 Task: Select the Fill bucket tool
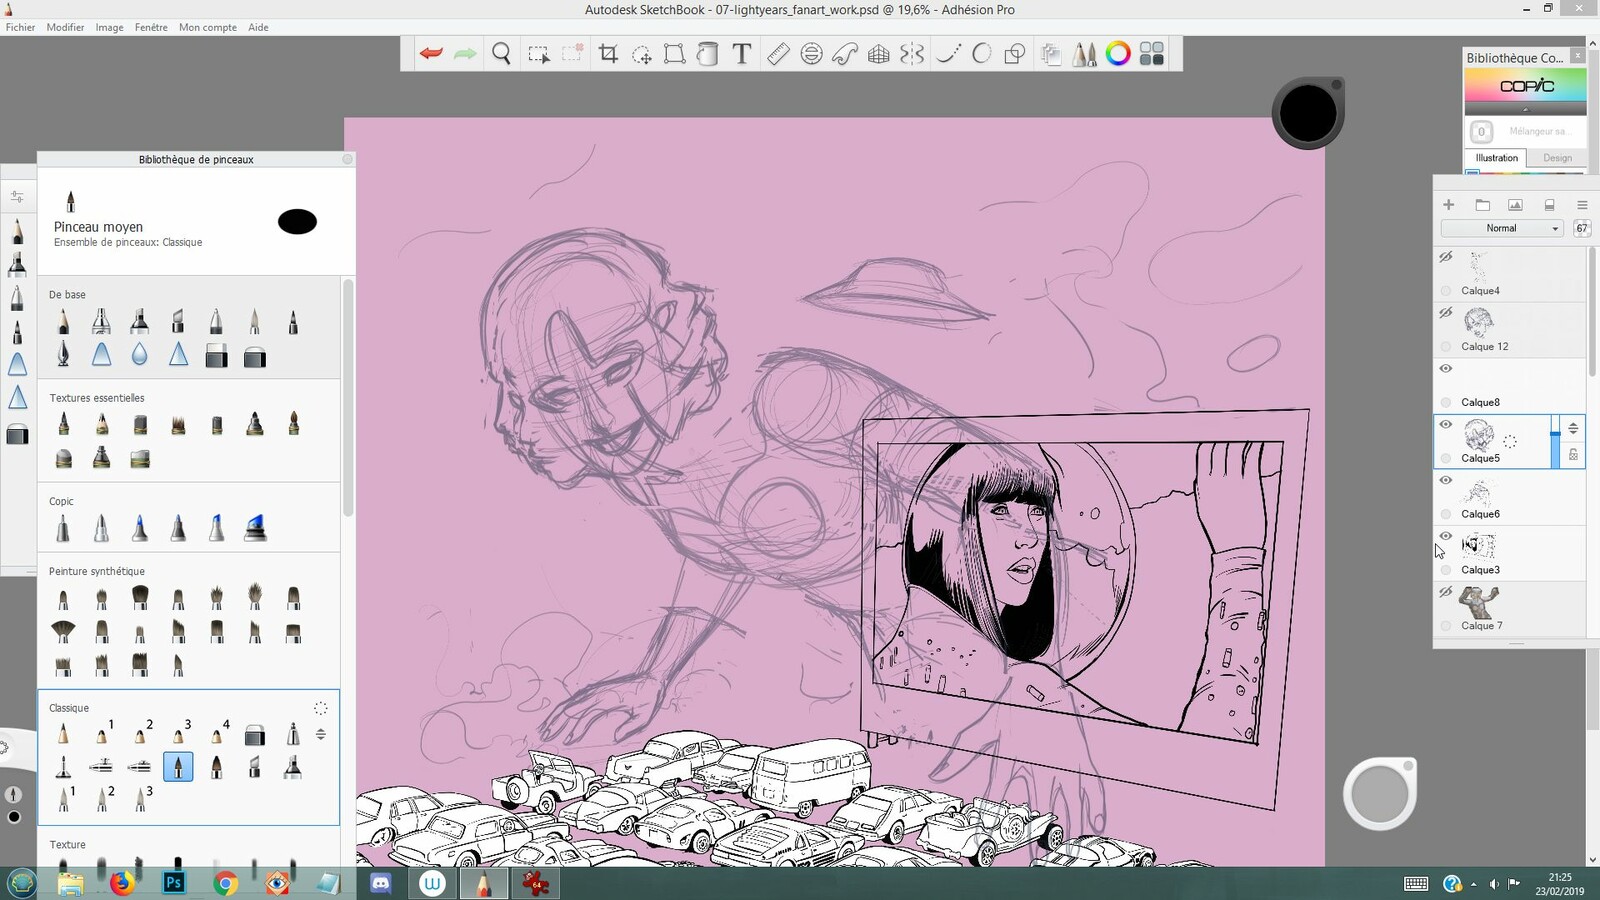(708, 54)
